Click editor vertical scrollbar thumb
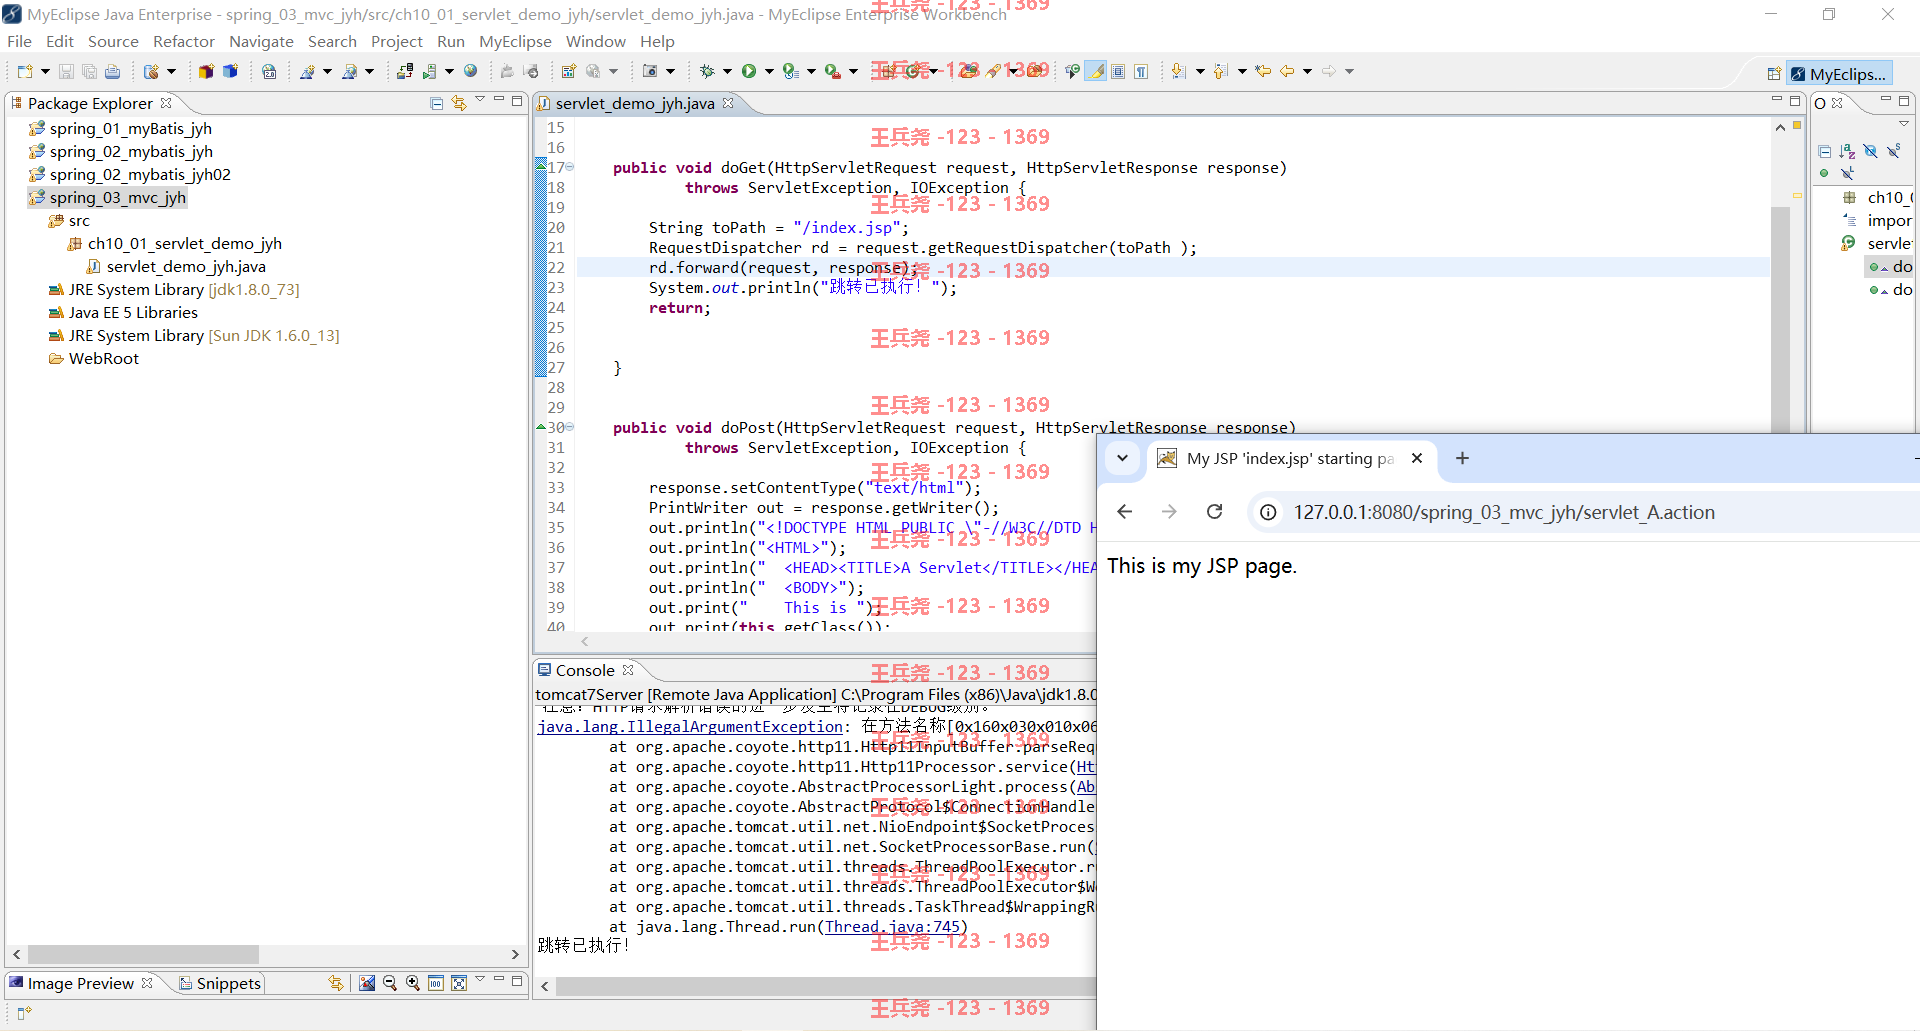This screenshot has width=1920, height=1031. (1780, 320)
